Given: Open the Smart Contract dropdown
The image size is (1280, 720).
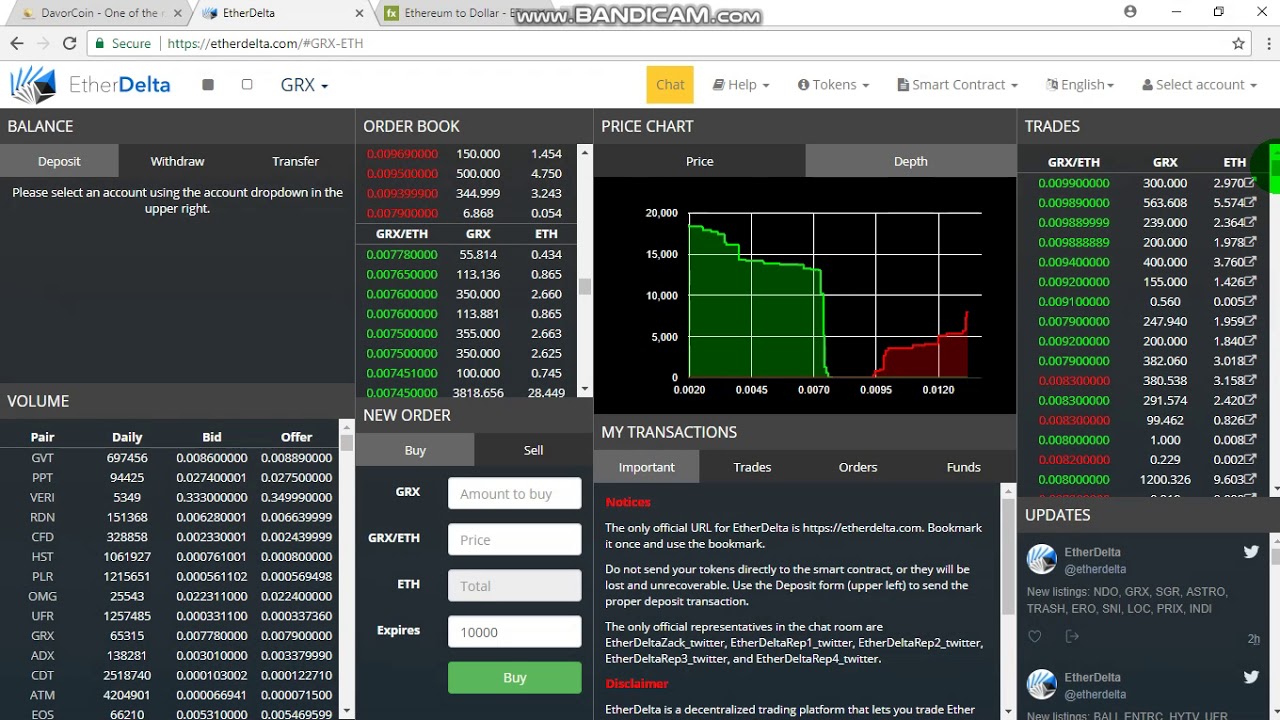Looking at the screenshot, I should [x=958, y=85].
